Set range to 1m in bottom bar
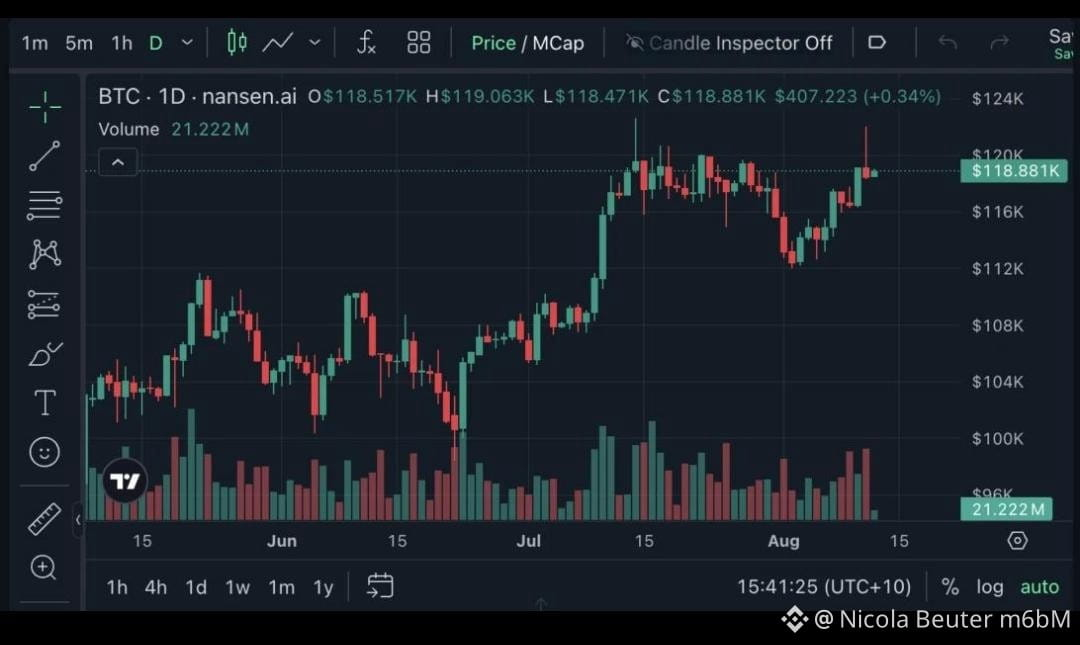 (x=281, y=586)
